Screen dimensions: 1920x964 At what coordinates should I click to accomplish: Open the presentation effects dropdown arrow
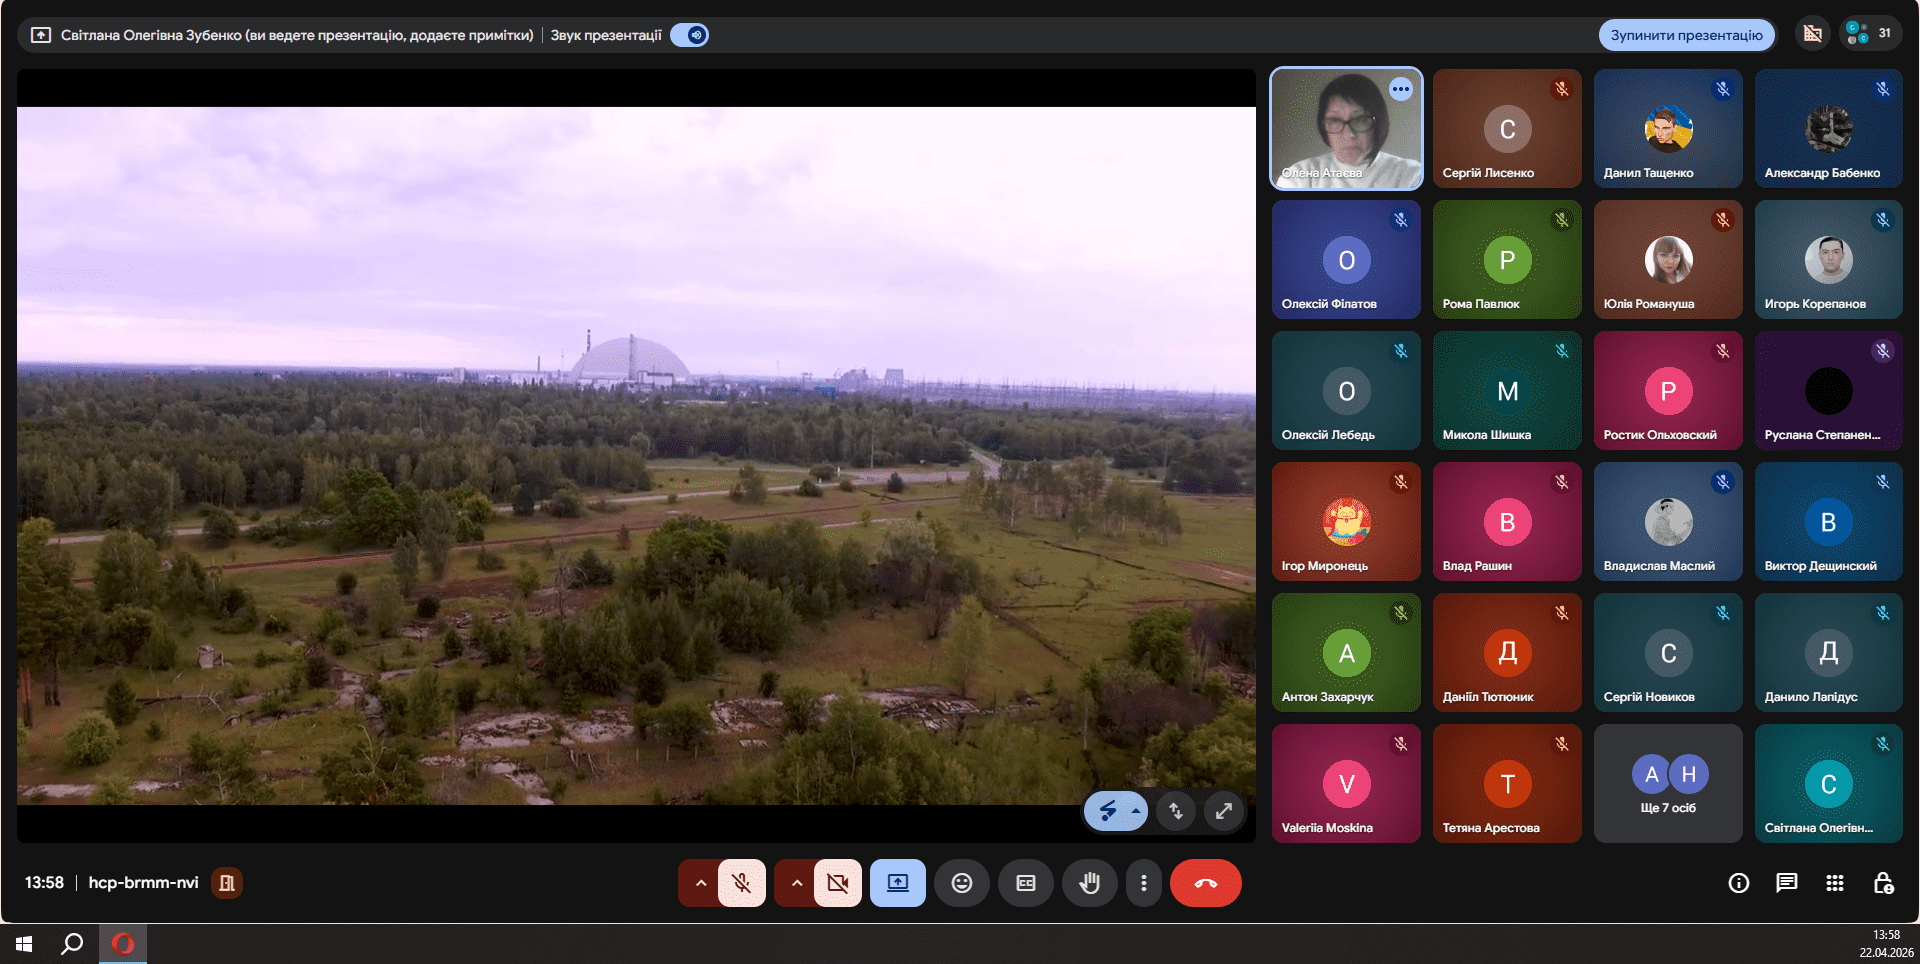pyautogui.click(x=1136, y=811)
